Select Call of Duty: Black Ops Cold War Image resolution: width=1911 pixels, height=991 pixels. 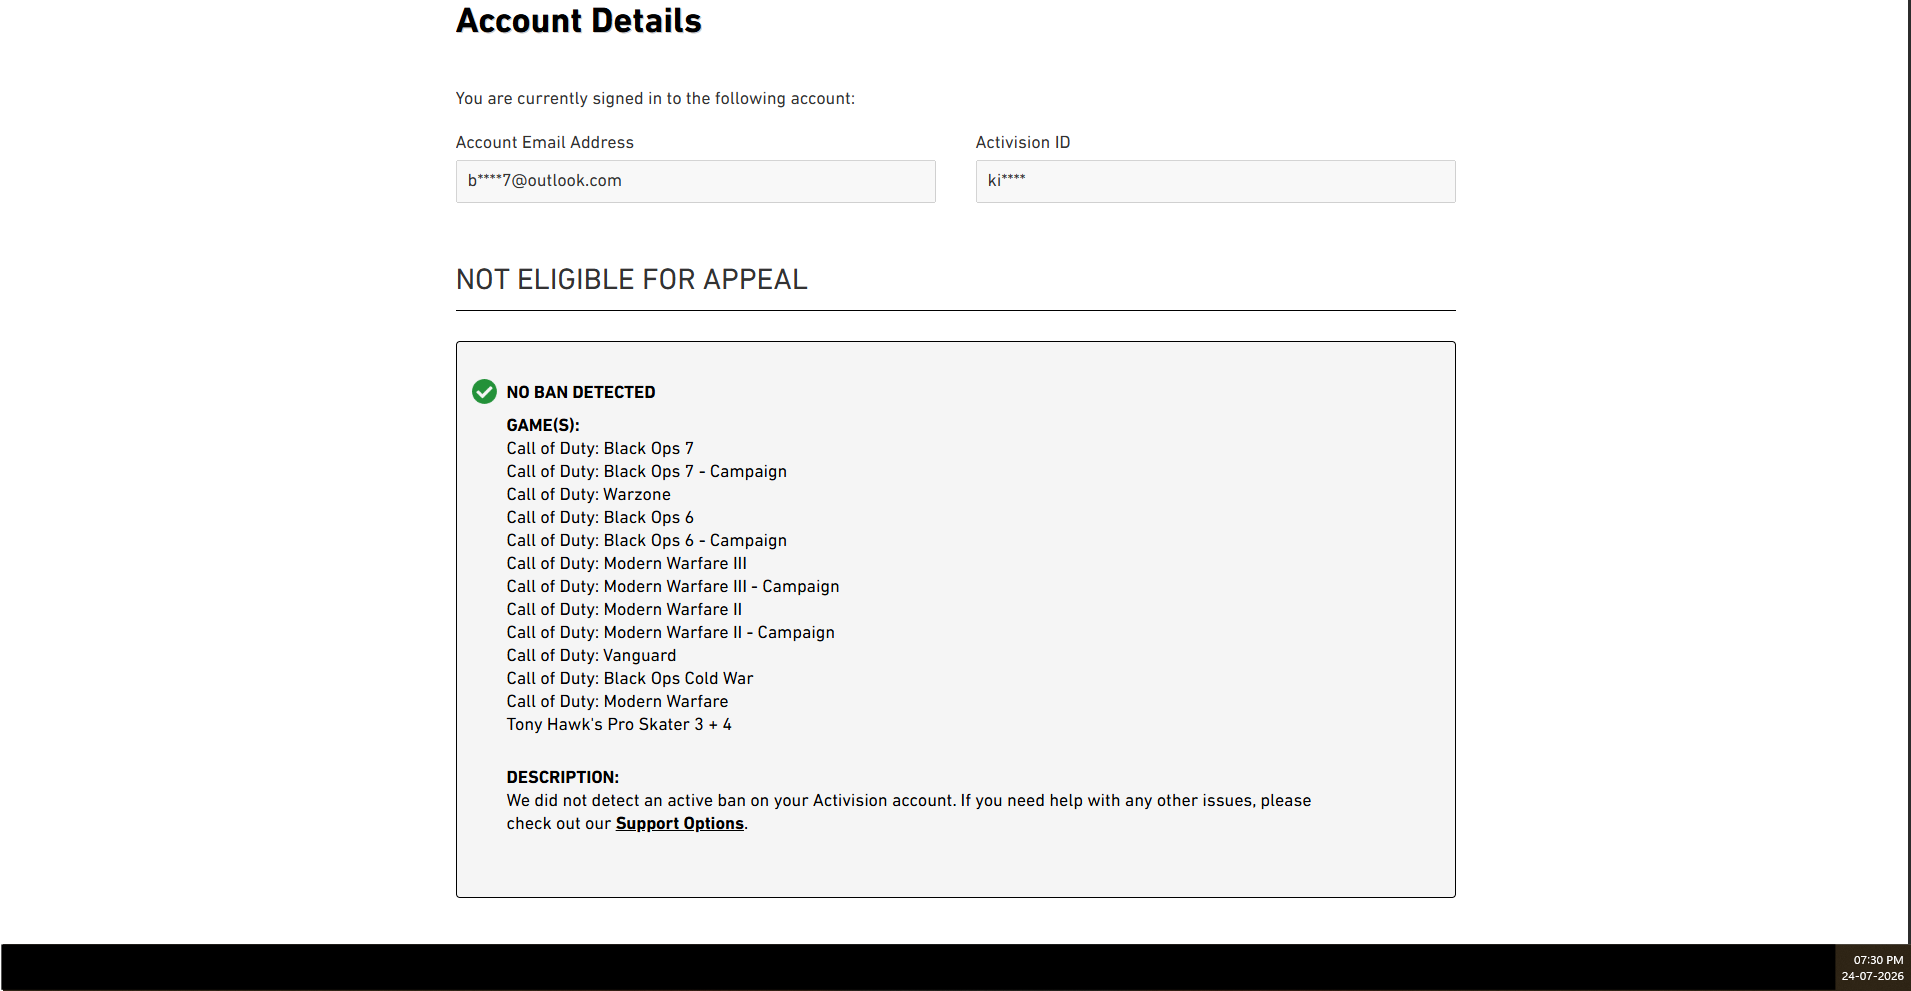click(x=630, y=678)
